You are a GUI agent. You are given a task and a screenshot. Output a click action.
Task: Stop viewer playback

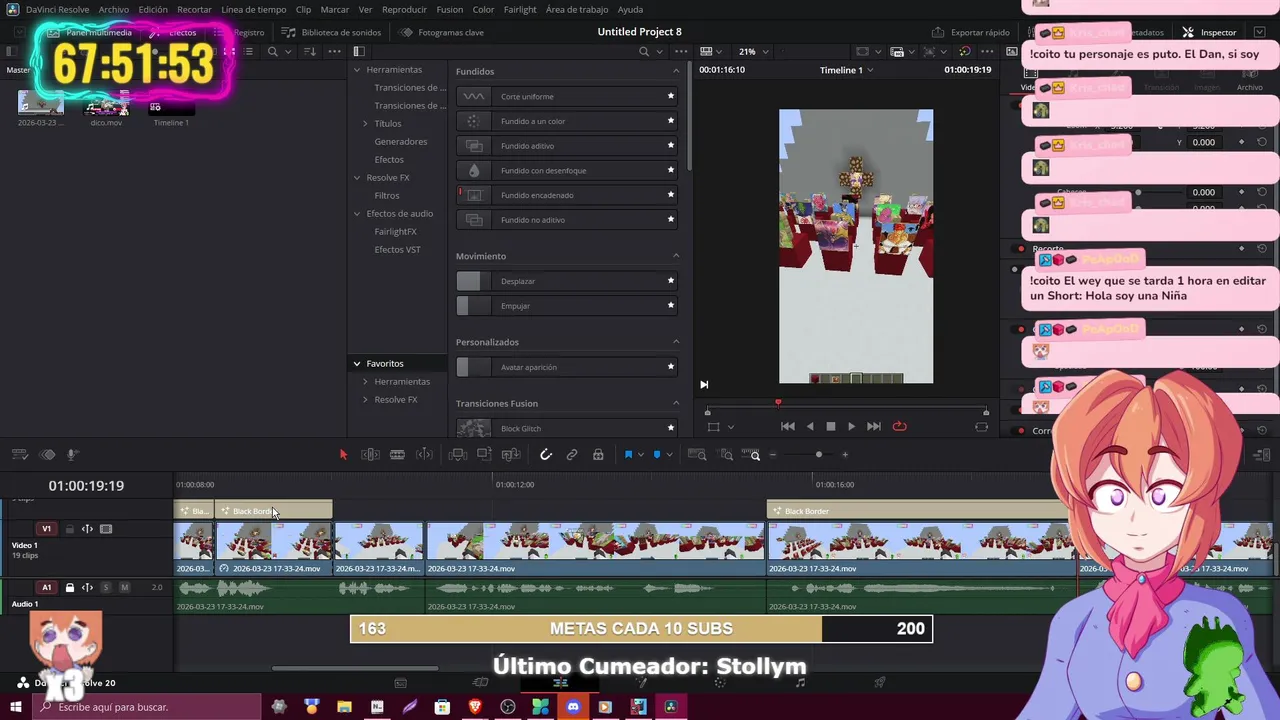pos(830,426)
